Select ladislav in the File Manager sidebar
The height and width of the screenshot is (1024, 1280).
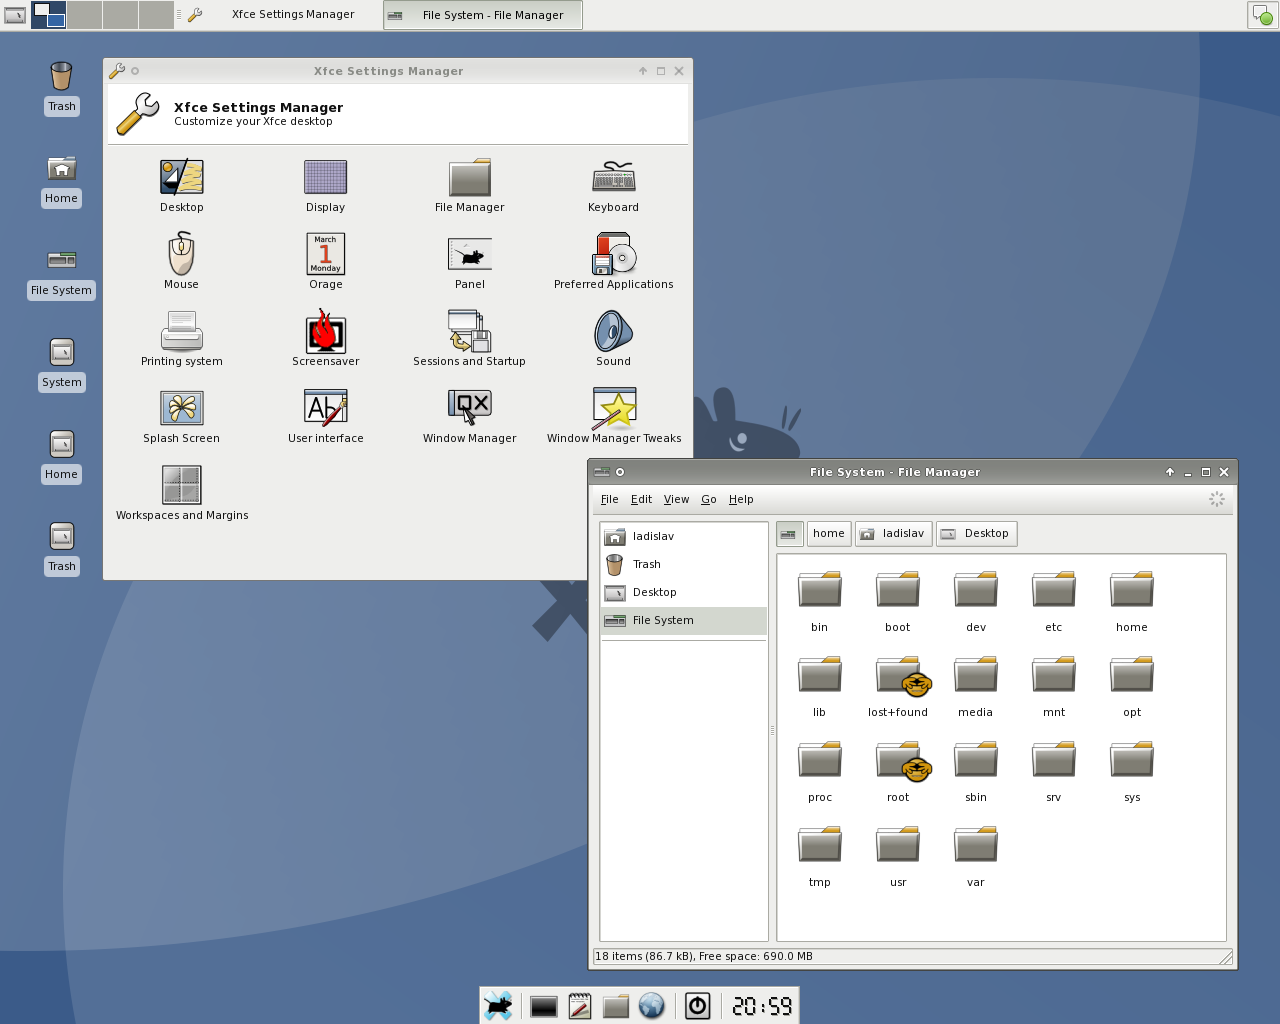(x=684, y=537)
